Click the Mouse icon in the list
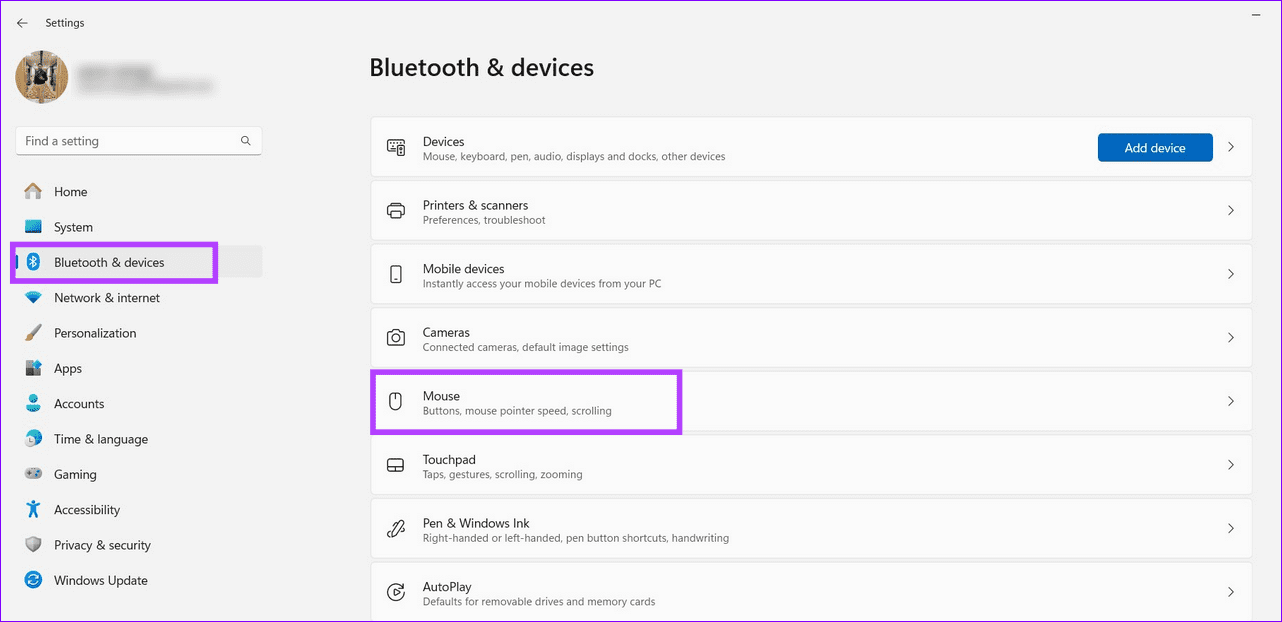Image resolution: width=1282 pixels, height=622 pixels. click(395, 401)
